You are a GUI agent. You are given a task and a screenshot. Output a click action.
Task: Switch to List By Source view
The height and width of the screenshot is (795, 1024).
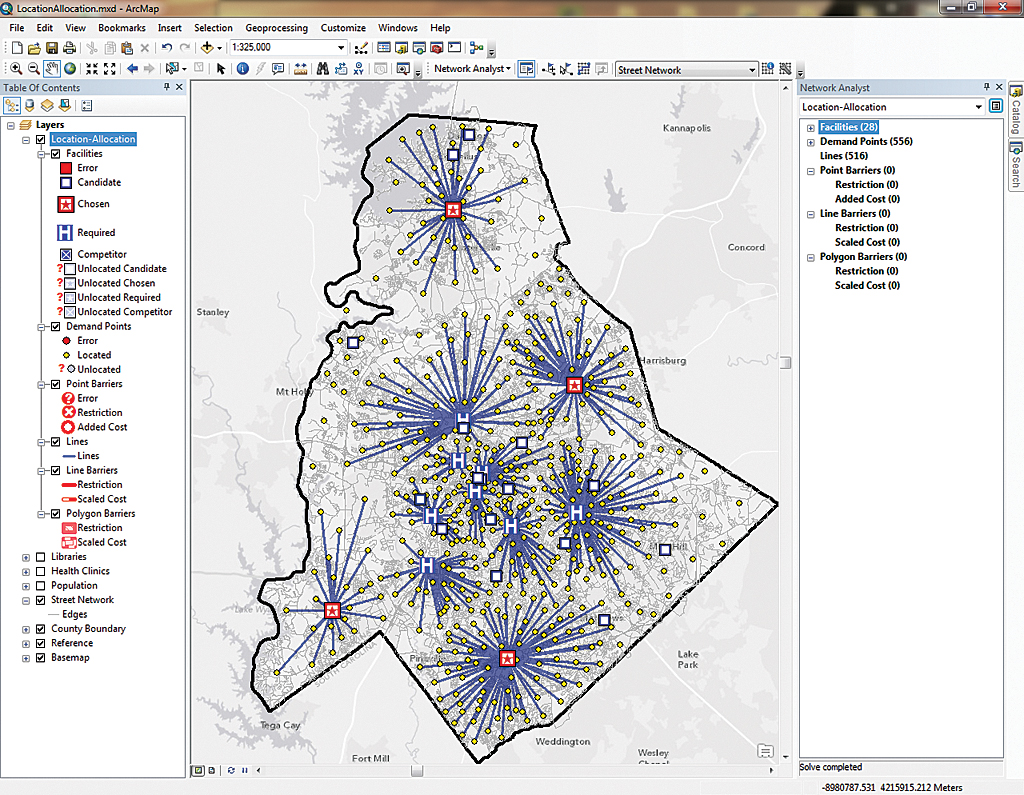click(x=28, y=105)
